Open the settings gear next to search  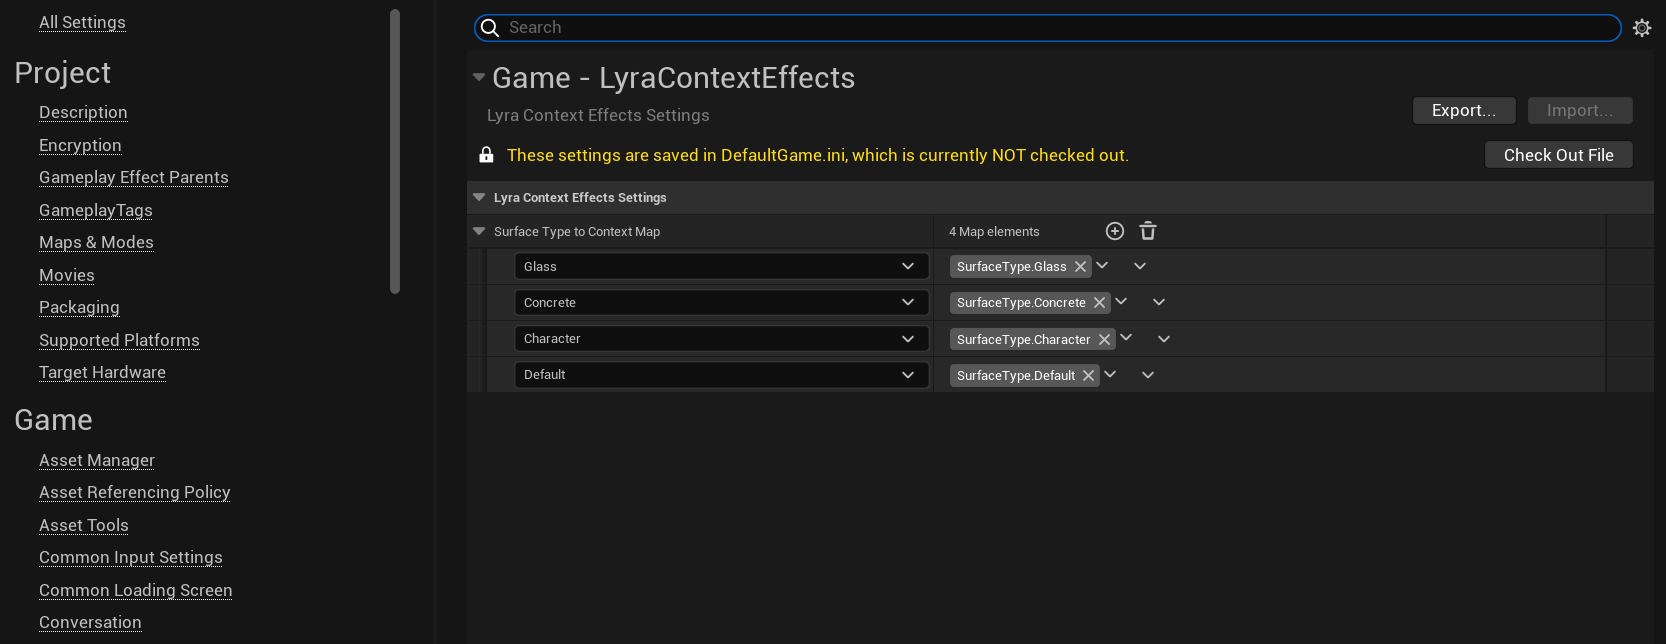click(x=1642, y=28)
